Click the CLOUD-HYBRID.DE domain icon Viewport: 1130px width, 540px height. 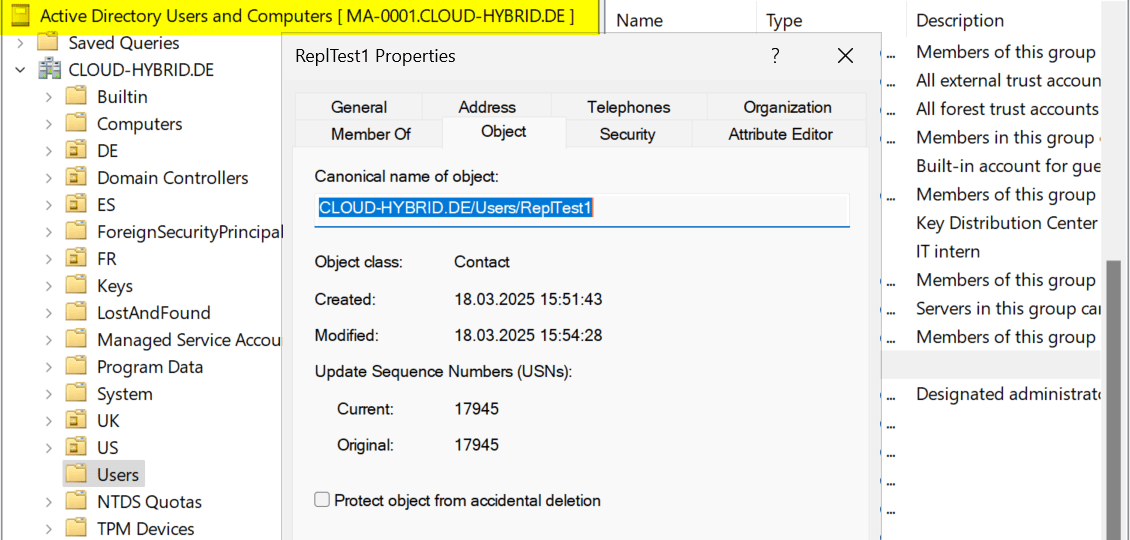tap(50, 70)
